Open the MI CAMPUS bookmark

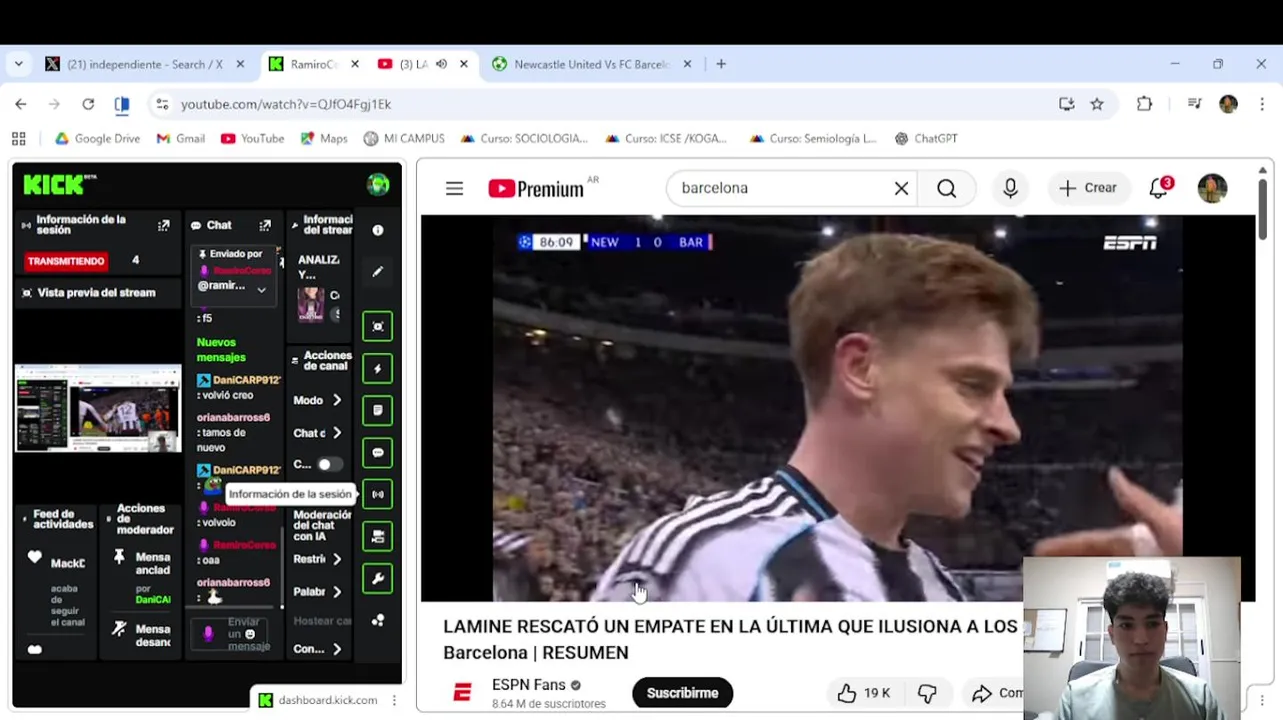[x=404, y=139]
